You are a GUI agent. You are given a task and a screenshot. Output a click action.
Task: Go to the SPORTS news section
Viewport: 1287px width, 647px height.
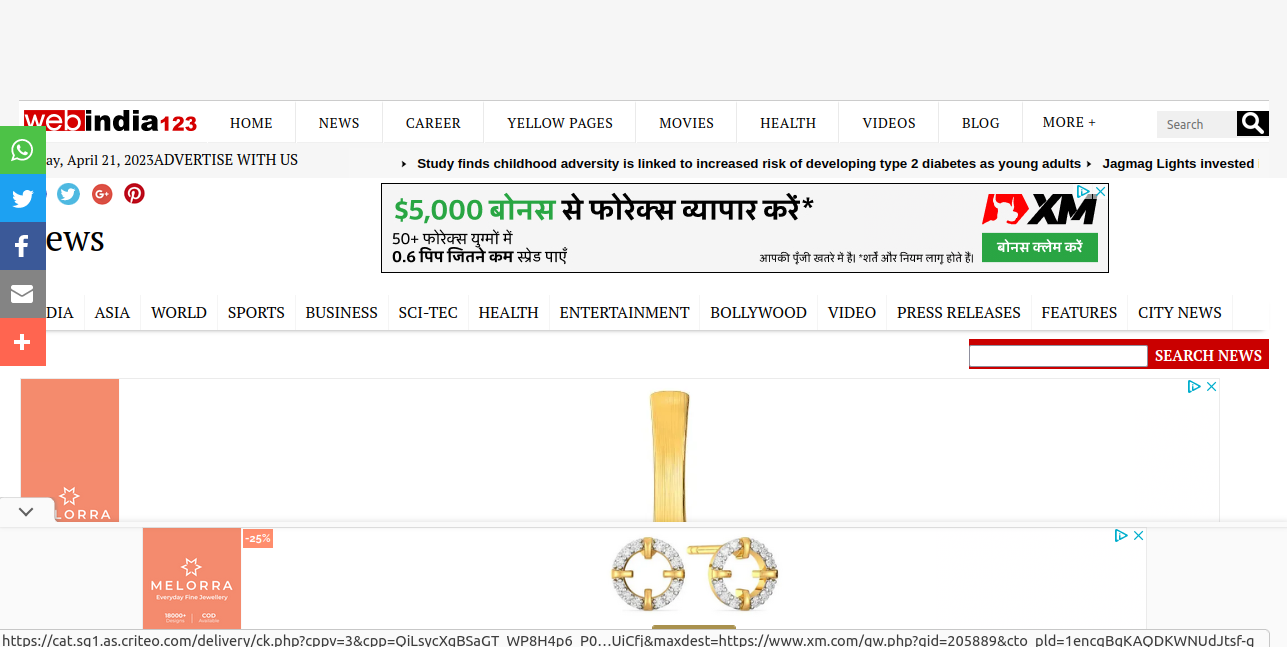pyautogui.click(x=256, y=313)
